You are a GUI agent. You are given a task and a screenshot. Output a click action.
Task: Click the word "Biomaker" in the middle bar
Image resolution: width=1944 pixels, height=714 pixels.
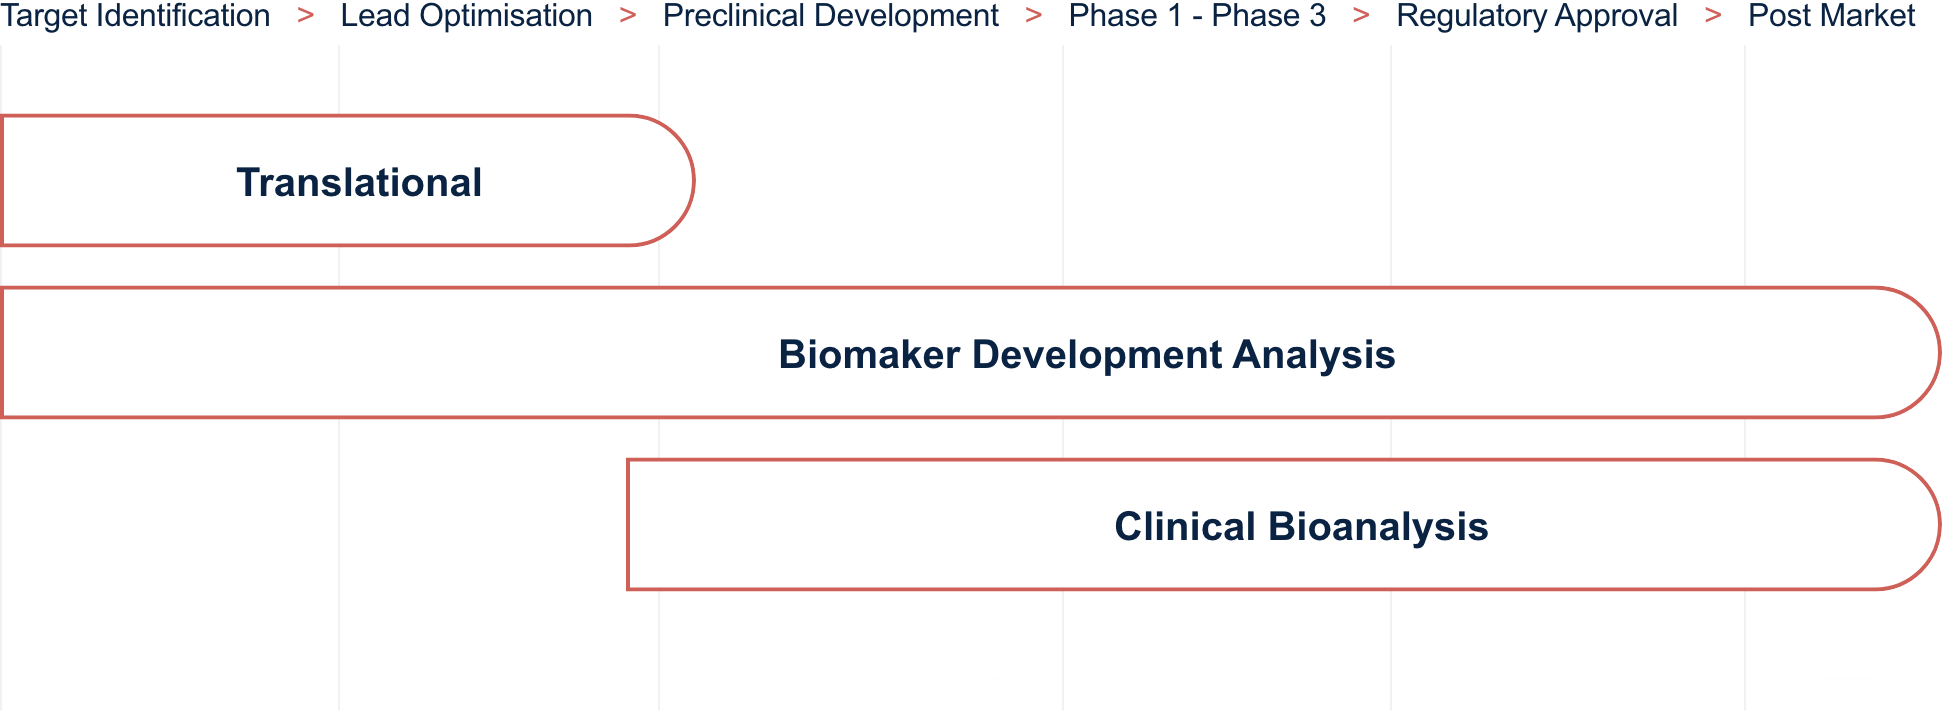pos(869,355)
